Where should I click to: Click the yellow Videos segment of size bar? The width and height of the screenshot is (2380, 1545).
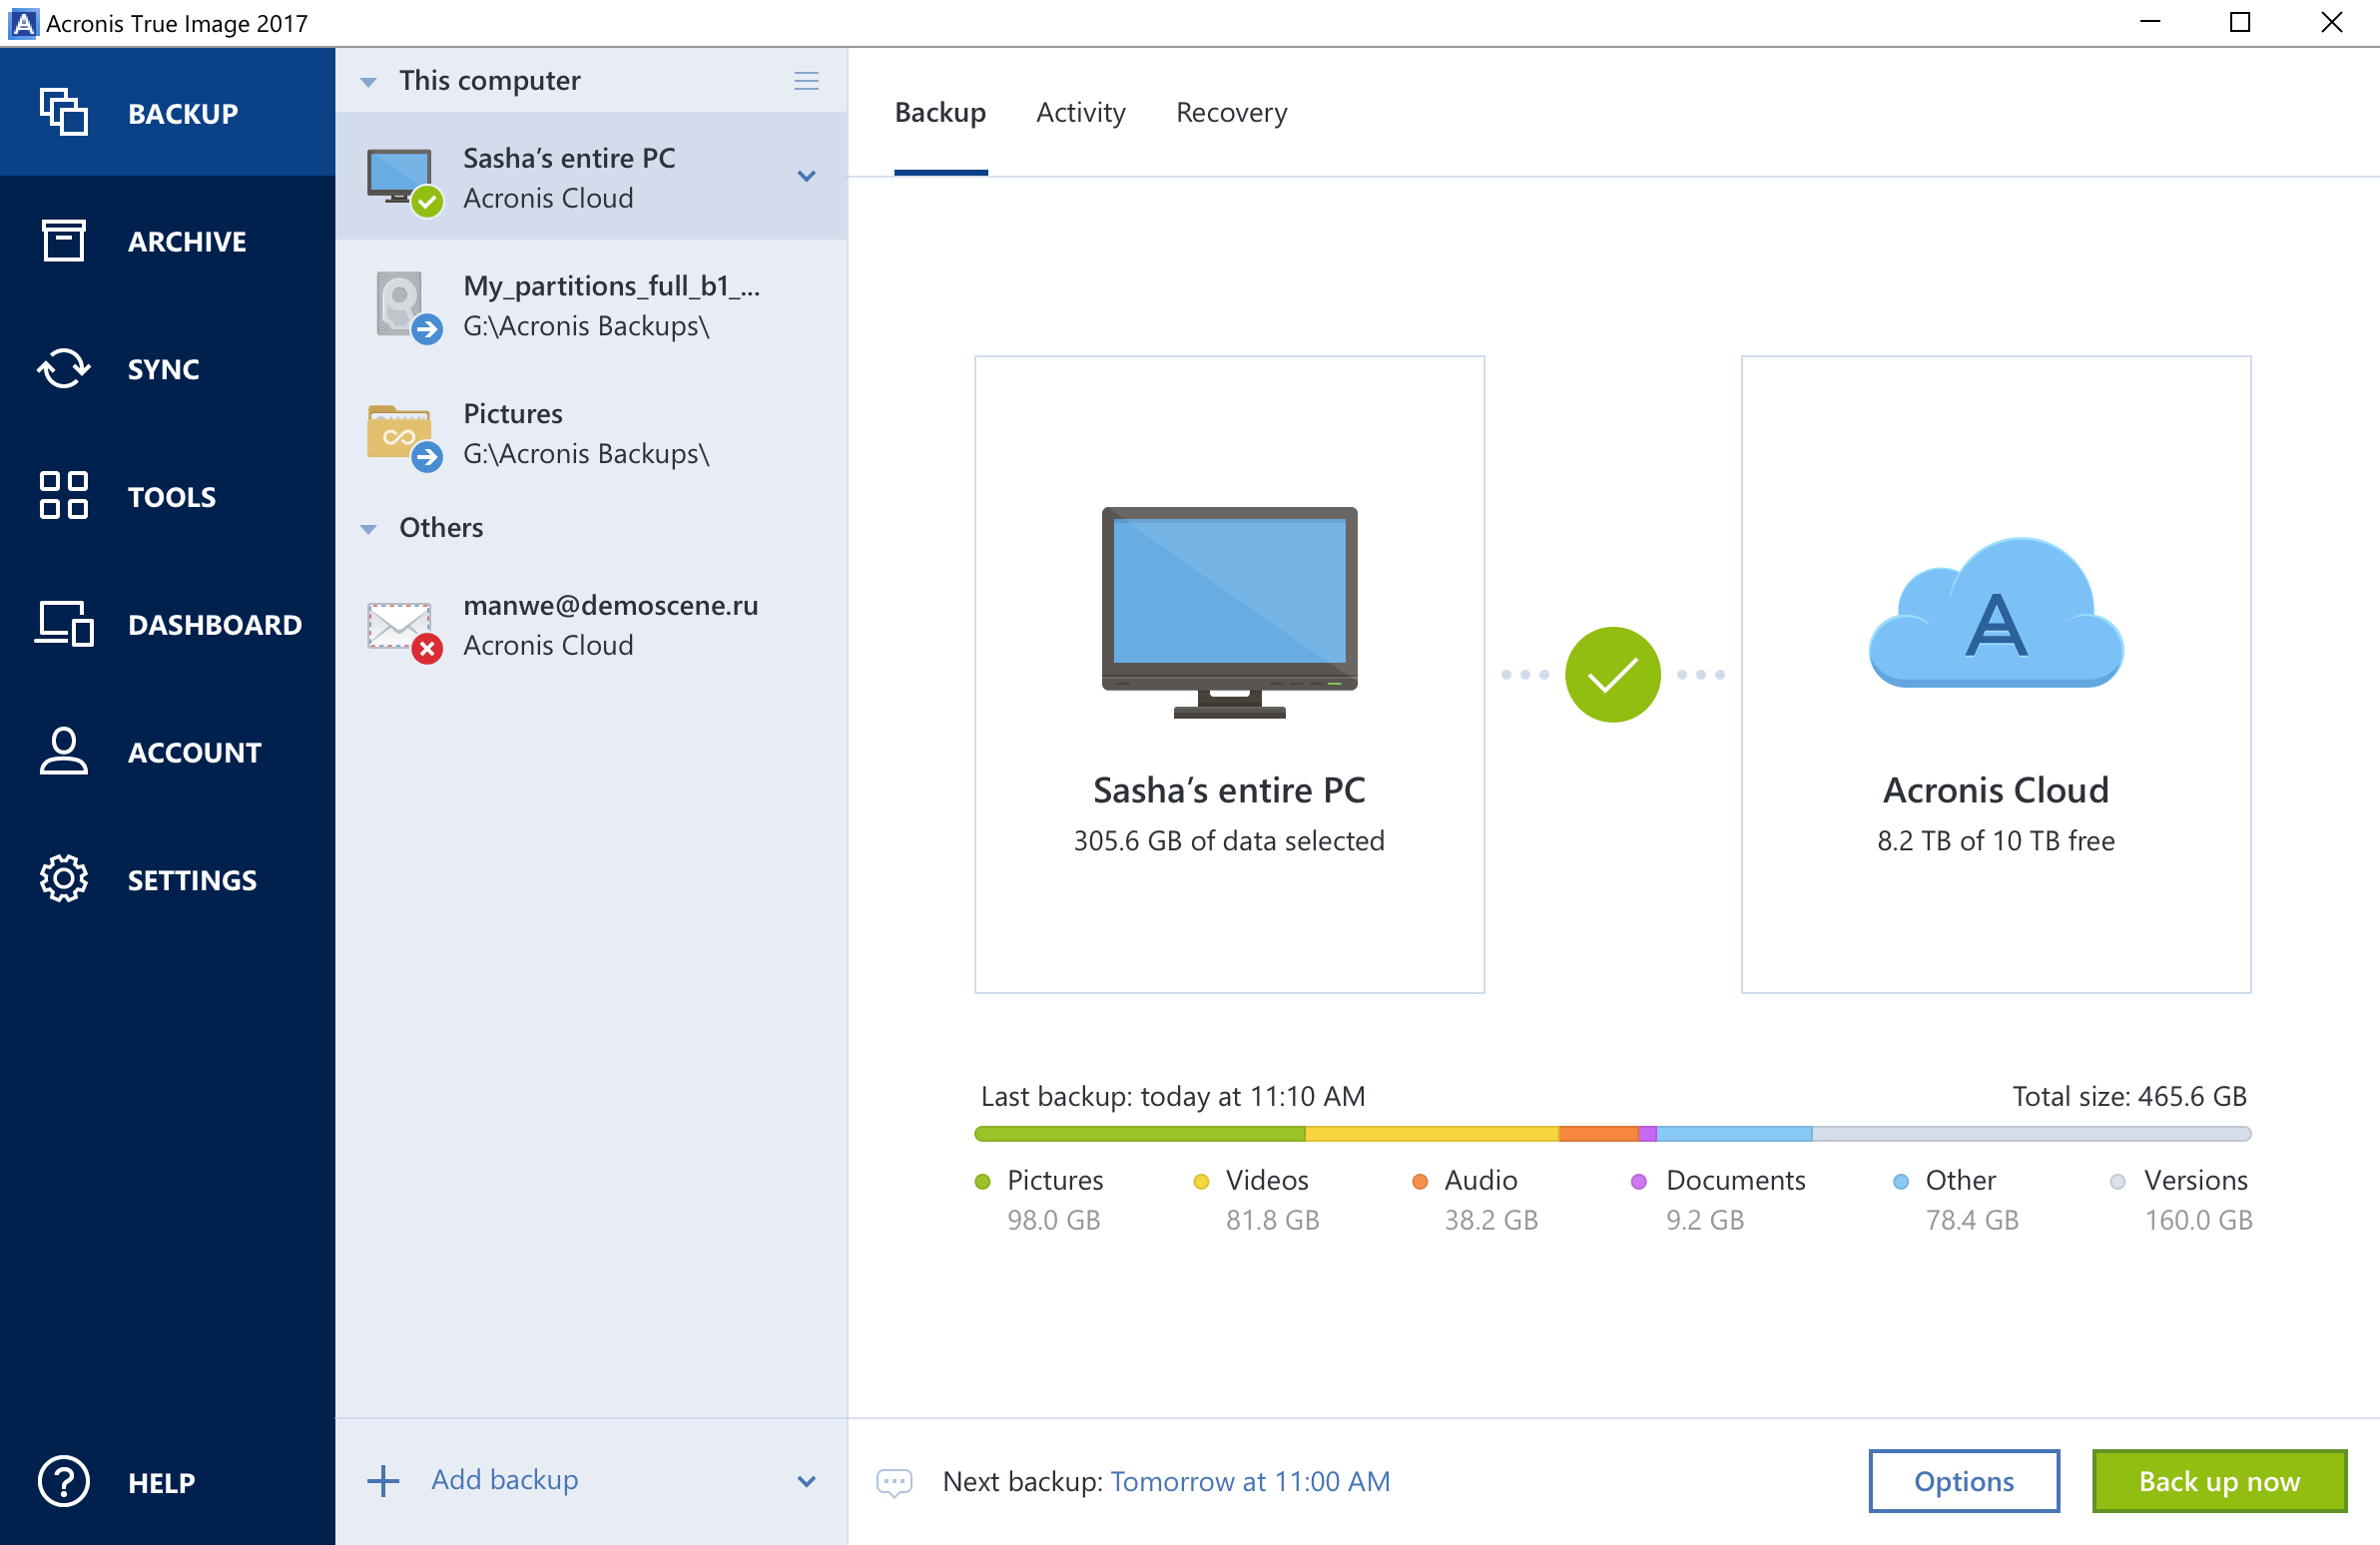tap(1432, 1134)
